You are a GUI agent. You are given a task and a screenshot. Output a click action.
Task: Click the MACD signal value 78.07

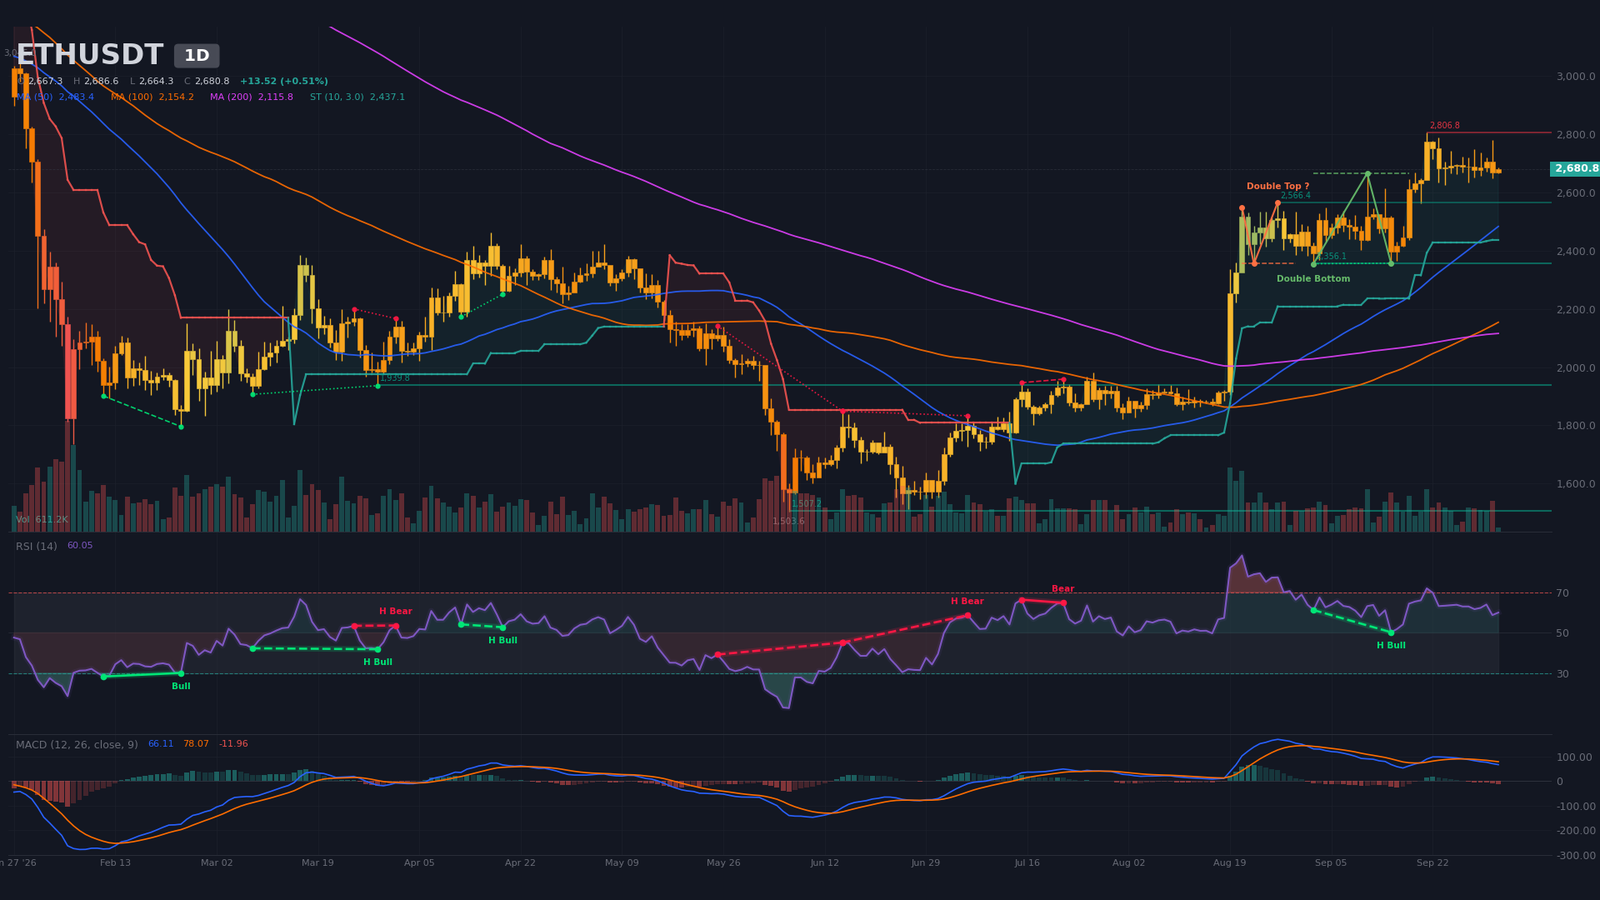196,744
